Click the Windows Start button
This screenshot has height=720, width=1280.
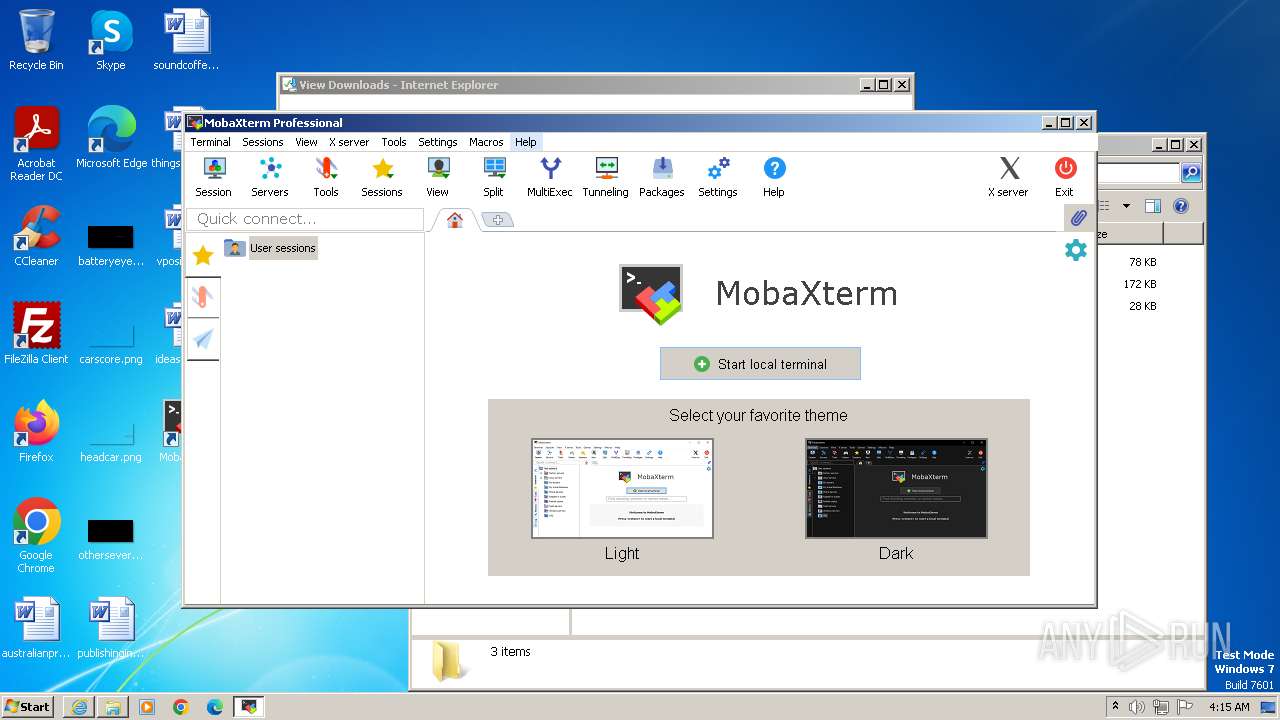point(28,706)
